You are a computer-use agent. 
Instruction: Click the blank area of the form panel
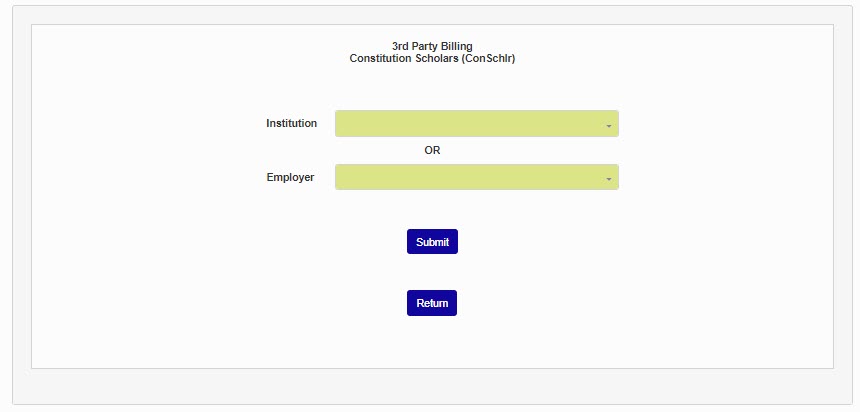[x=700, y=280]
